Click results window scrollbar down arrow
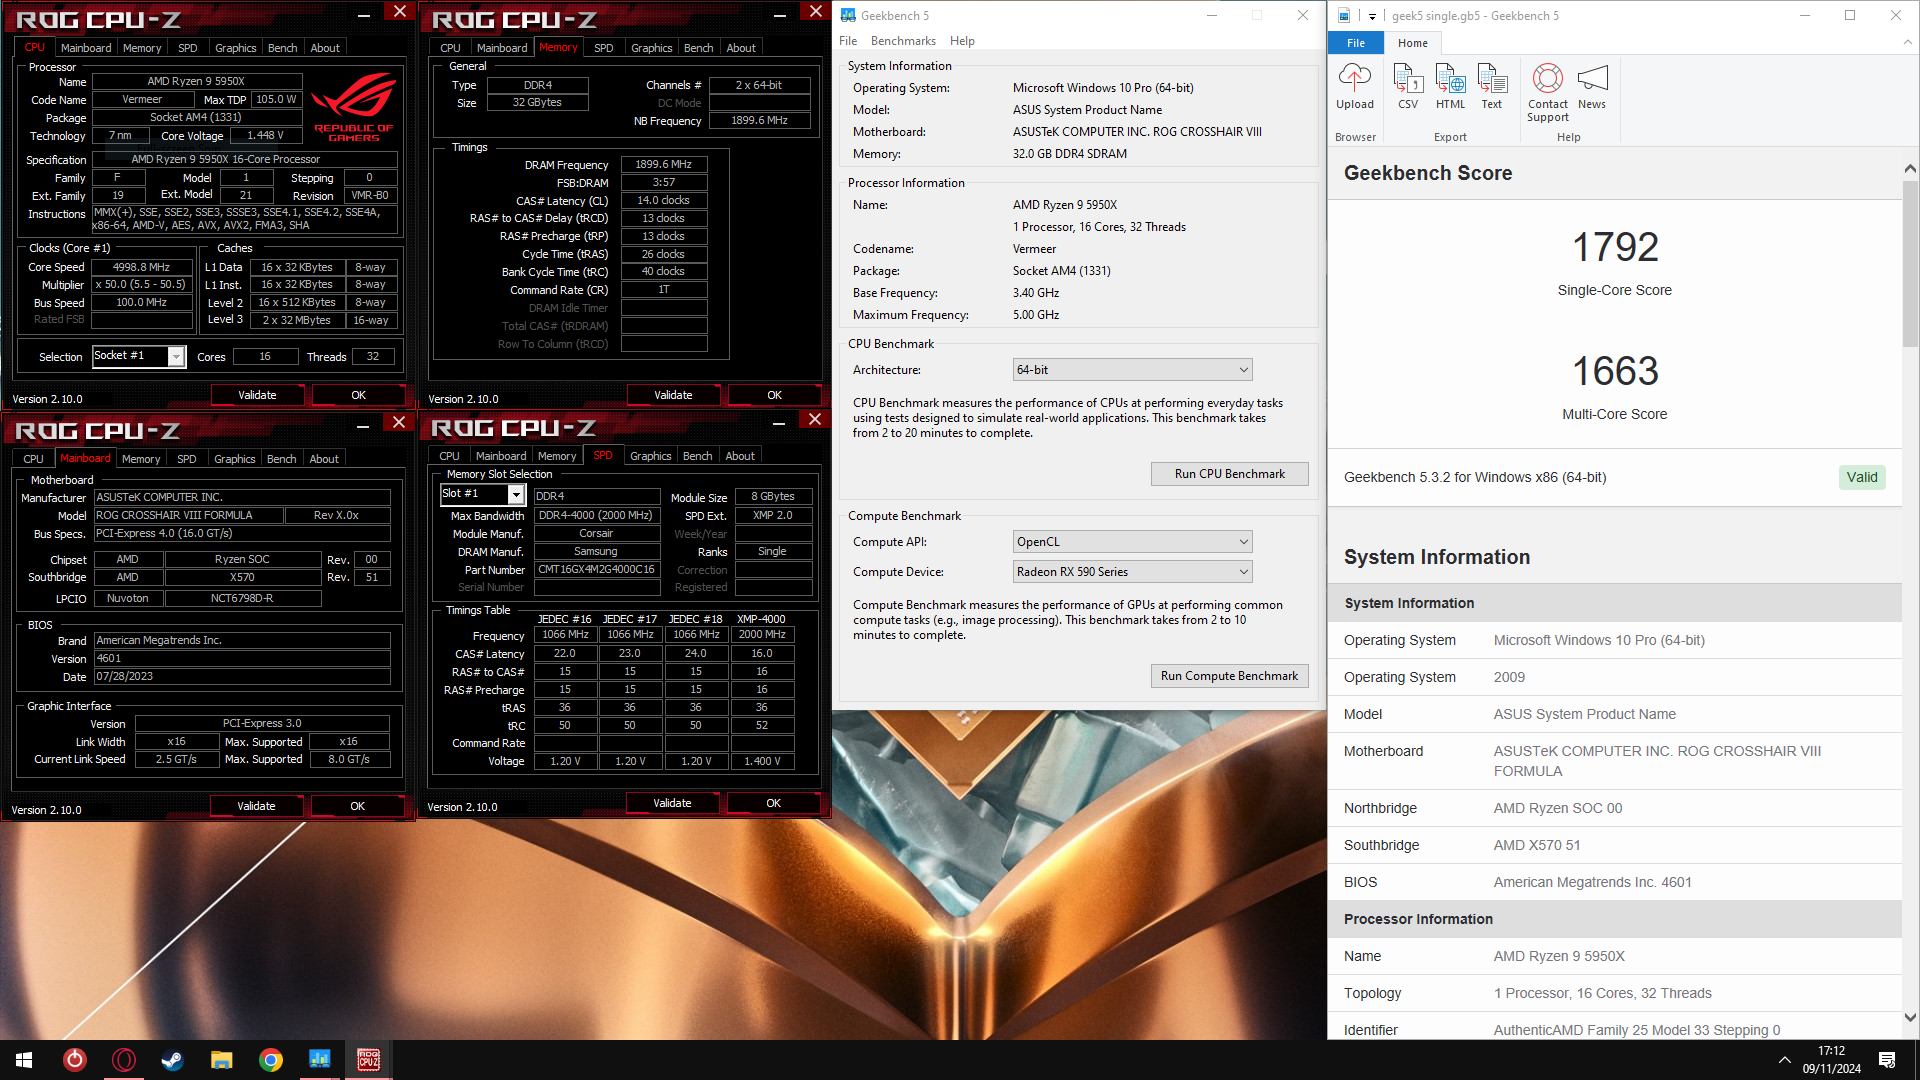The width and height of the screenshot is (1920, 1080). pyautogui.click(x=1910, y=1018)
